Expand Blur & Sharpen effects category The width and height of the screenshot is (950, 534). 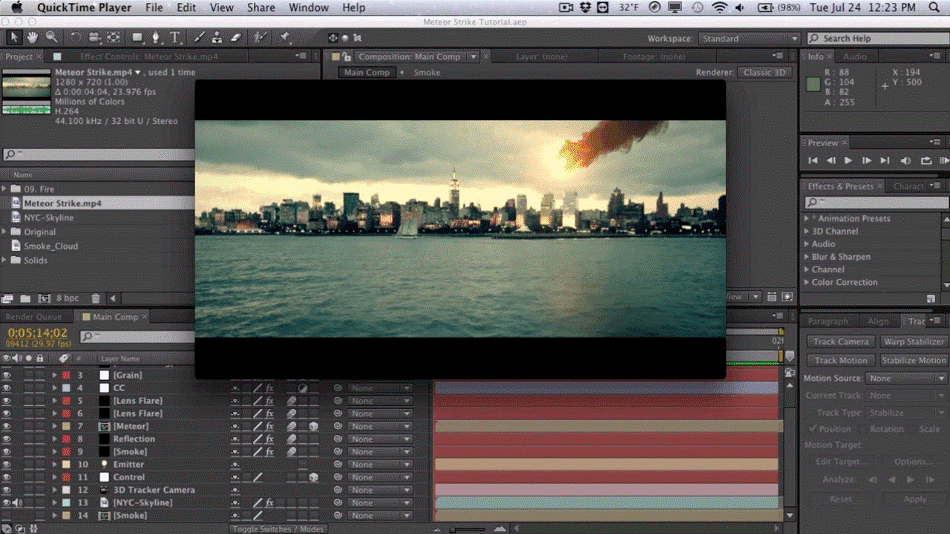click(806, 256)
